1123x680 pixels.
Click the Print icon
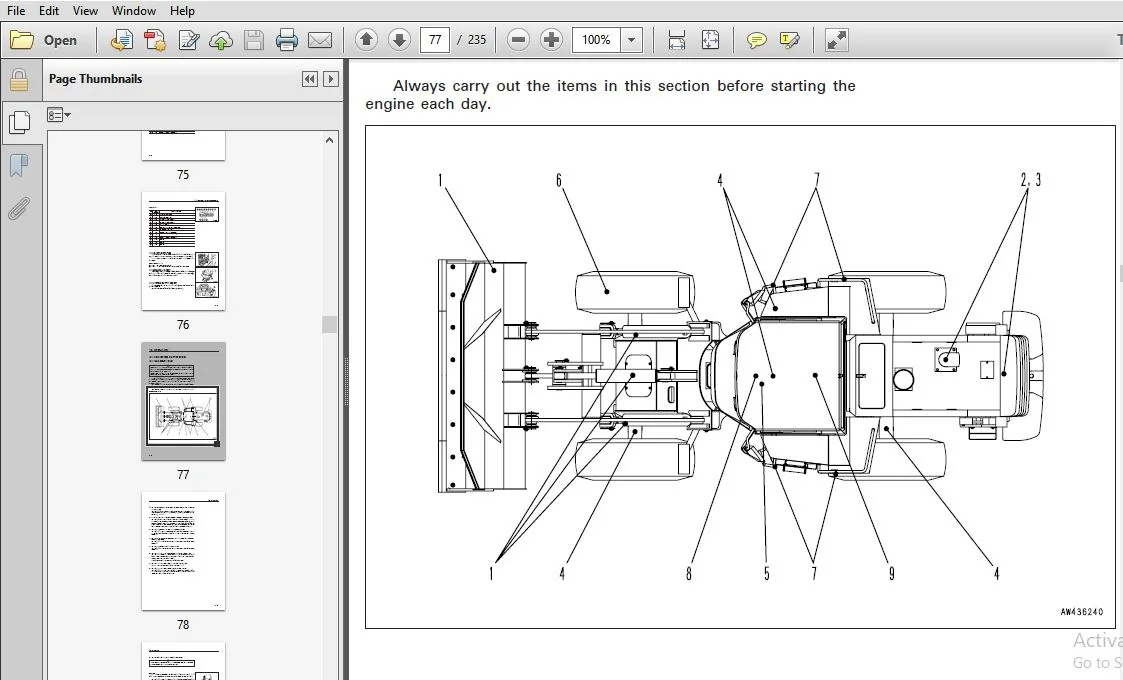(x=286, y=40)
